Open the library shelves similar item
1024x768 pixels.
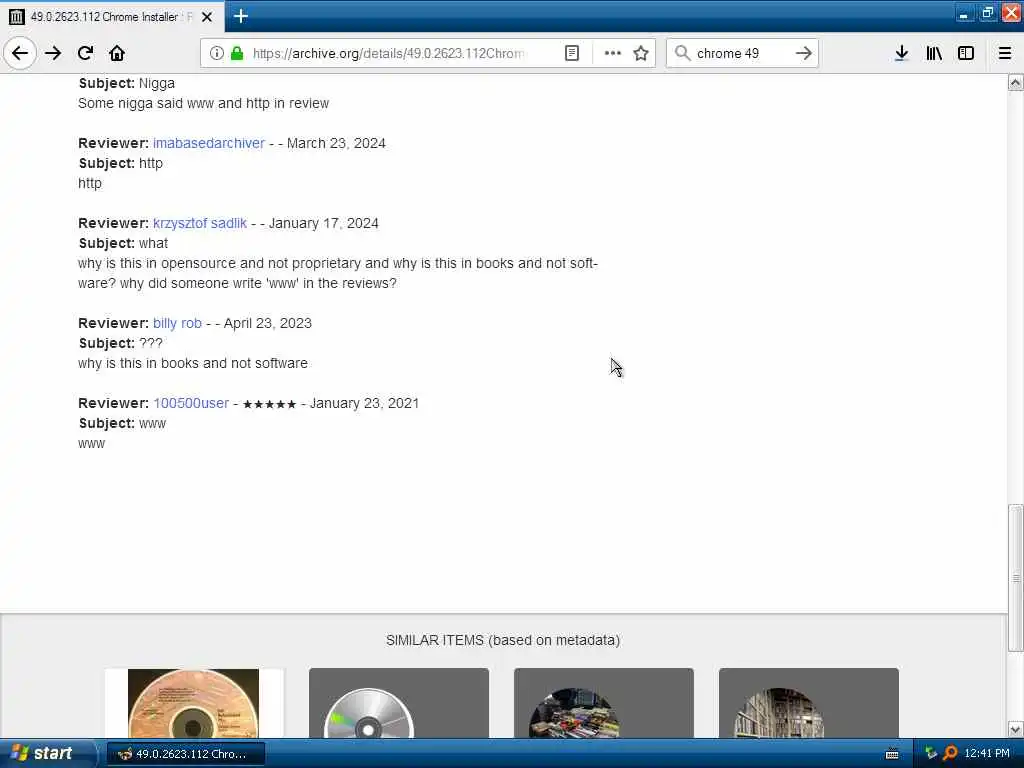[x=808, y=703]
